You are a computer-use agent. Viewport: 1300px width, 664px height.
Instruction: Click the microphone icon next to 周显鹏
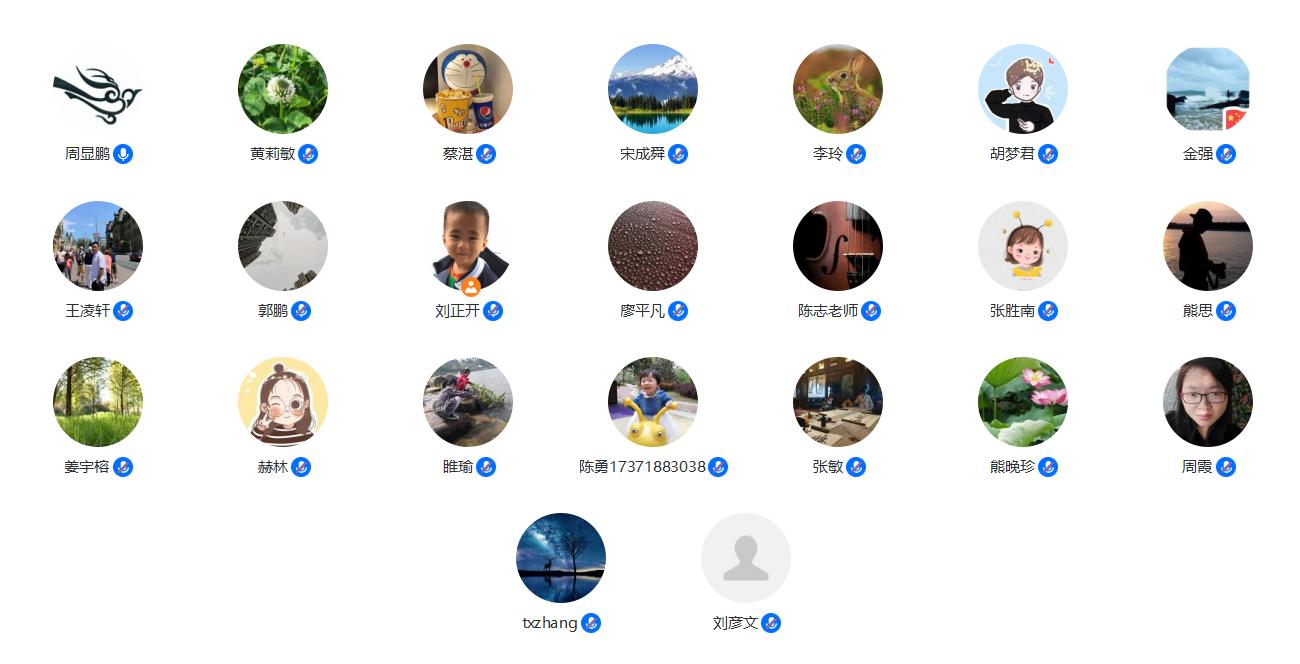[x=123, y=154]
